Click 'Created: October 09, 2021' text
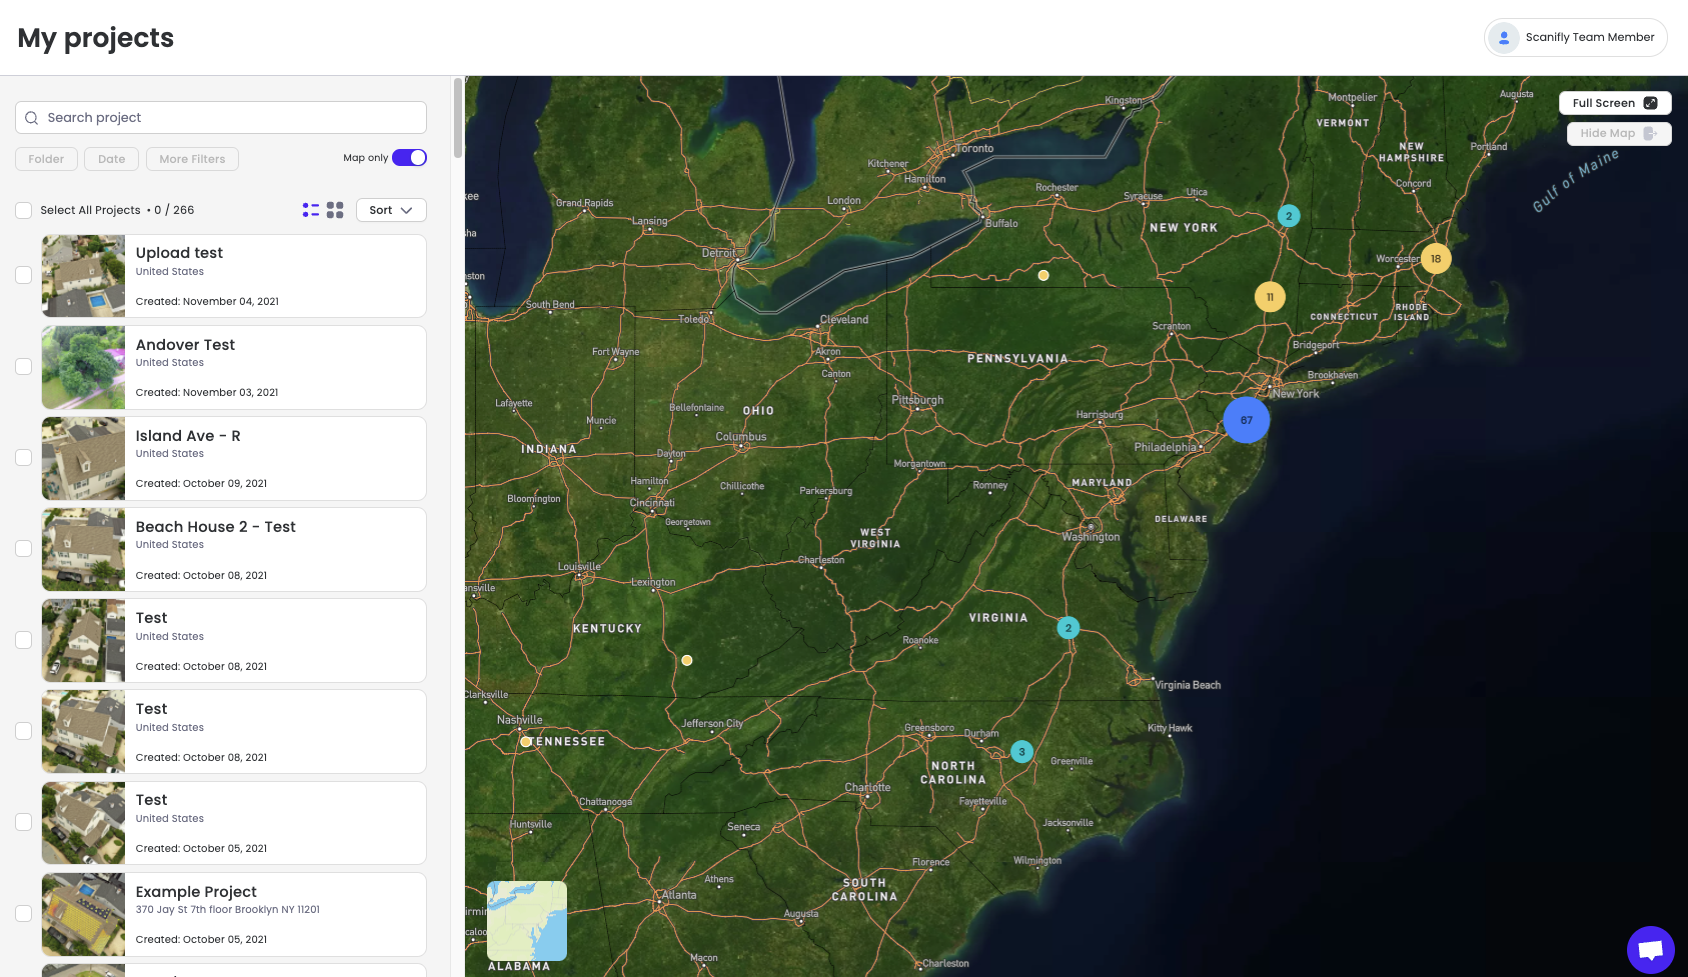1688x977 pixels. (201, 483)
